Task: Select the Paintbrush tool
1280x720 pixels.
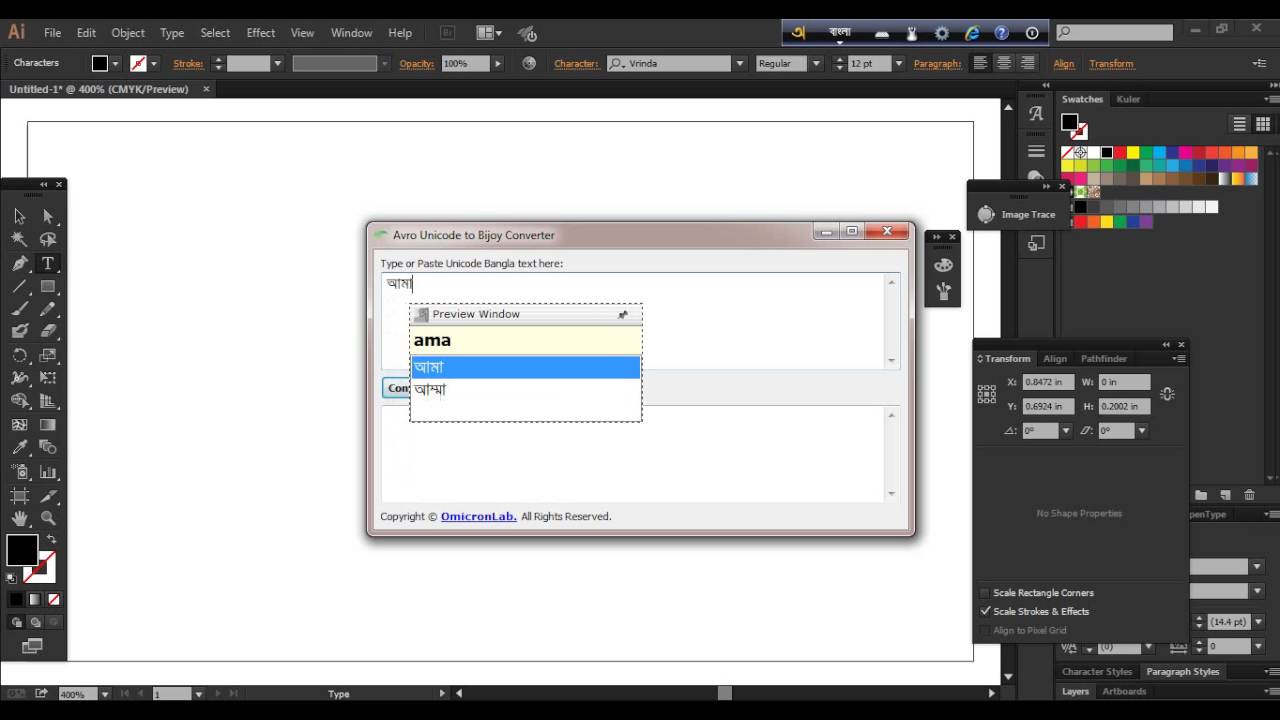Action: click(x=19, y=310)
